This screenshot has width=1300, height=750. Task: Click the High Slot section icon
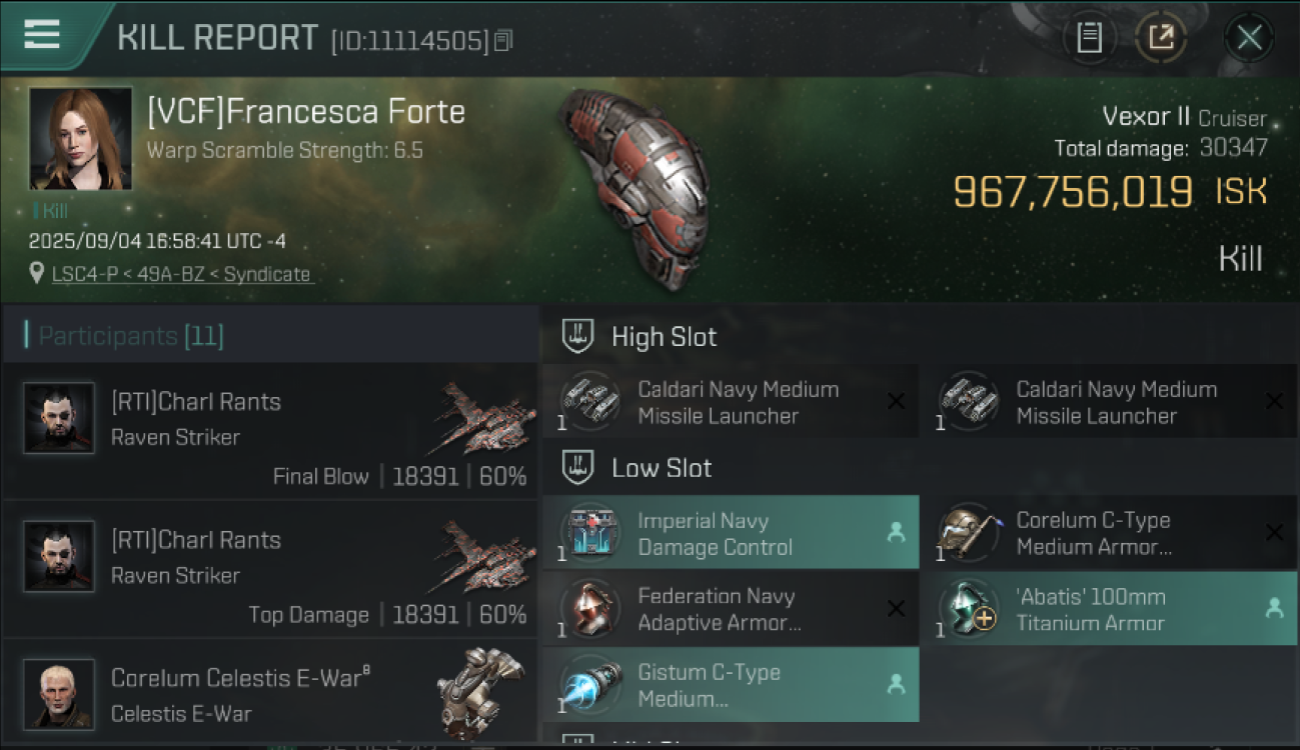point(577,336)
